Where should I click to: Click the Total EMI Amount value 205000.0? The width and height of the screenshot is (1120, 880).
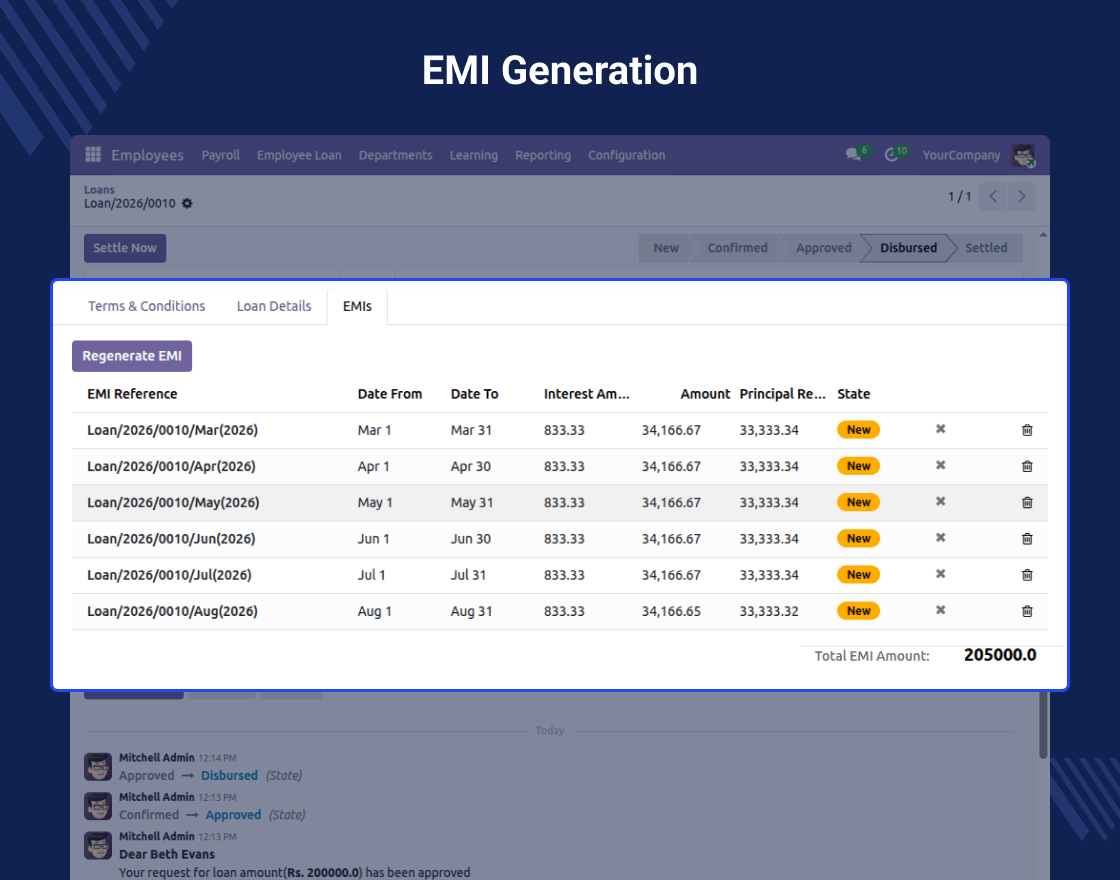(999, 655)
